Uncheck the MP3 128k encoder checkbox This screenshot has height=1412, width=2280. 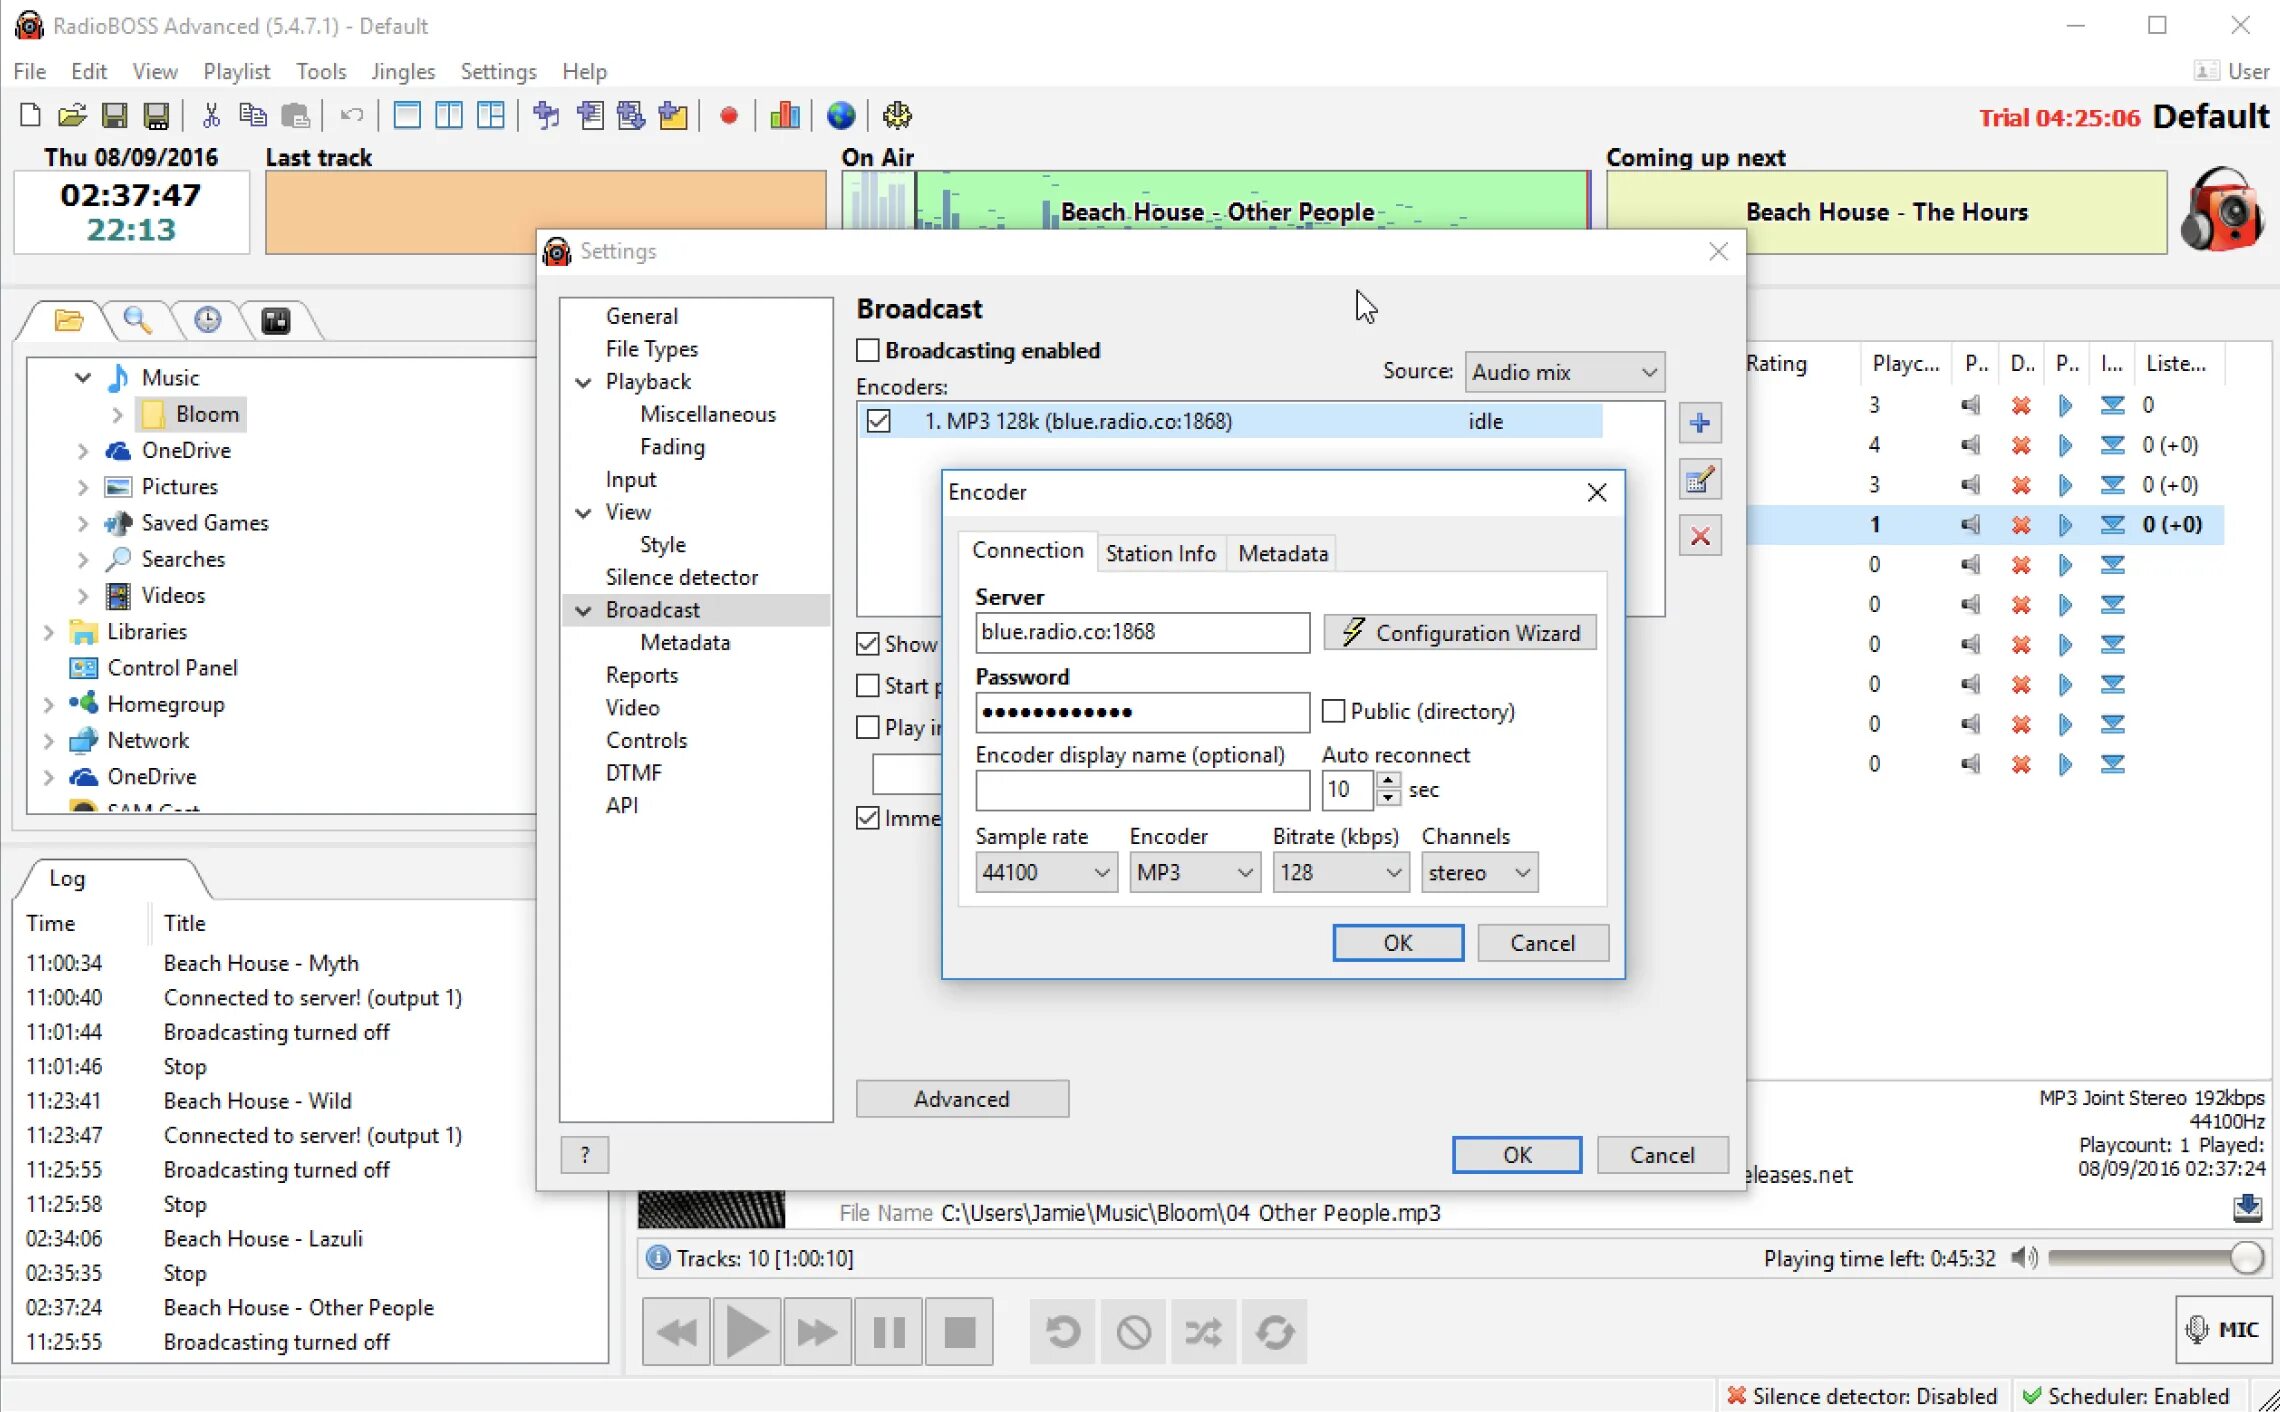[x=878, y=421]
